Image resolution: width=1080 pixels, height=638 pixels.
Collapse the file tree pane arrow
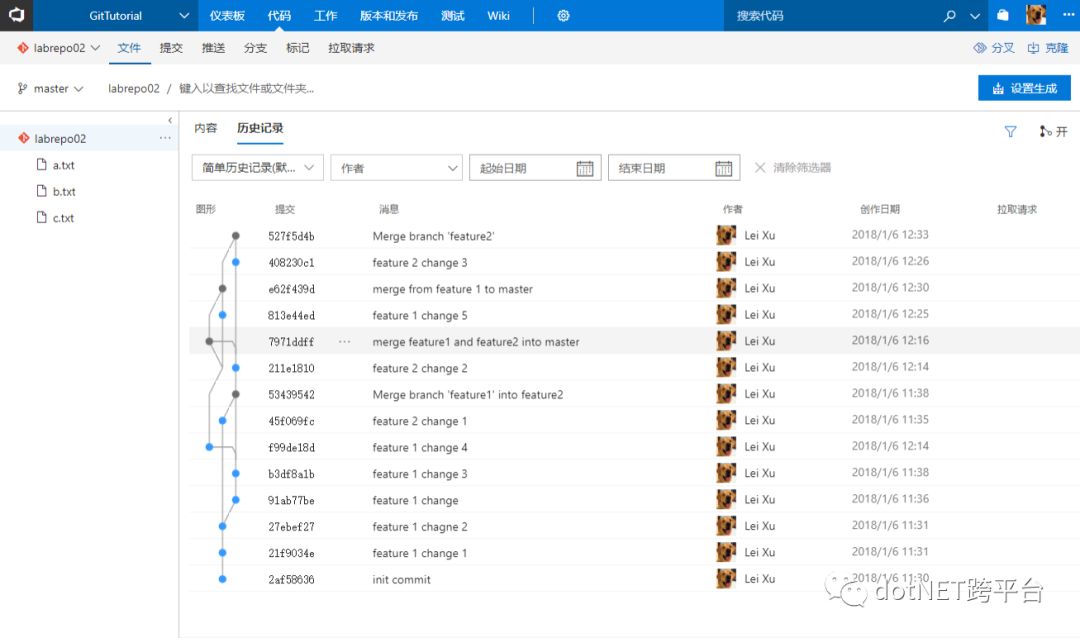tap(169, 121)
